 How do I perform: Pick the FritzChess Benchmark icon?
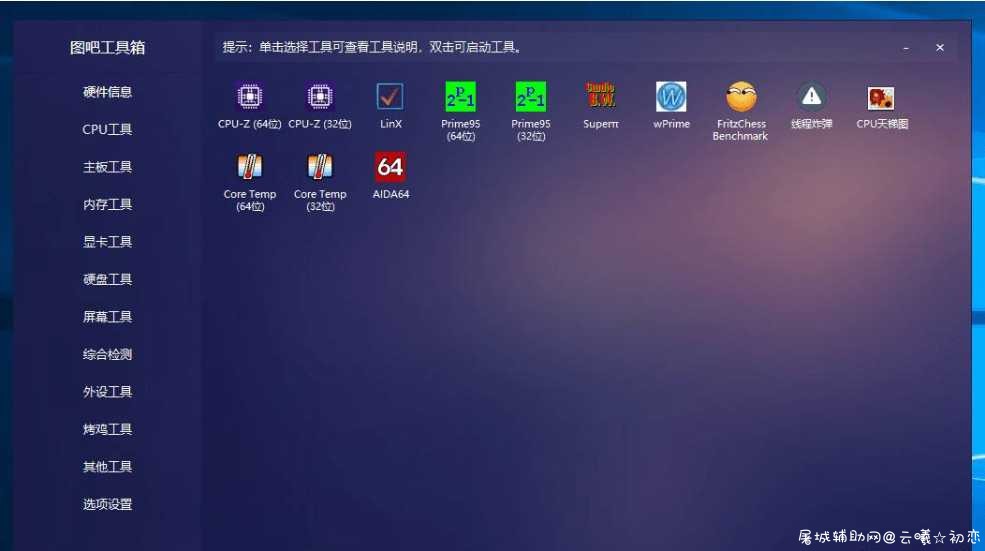pyautogui.click(x=741, y=97)
